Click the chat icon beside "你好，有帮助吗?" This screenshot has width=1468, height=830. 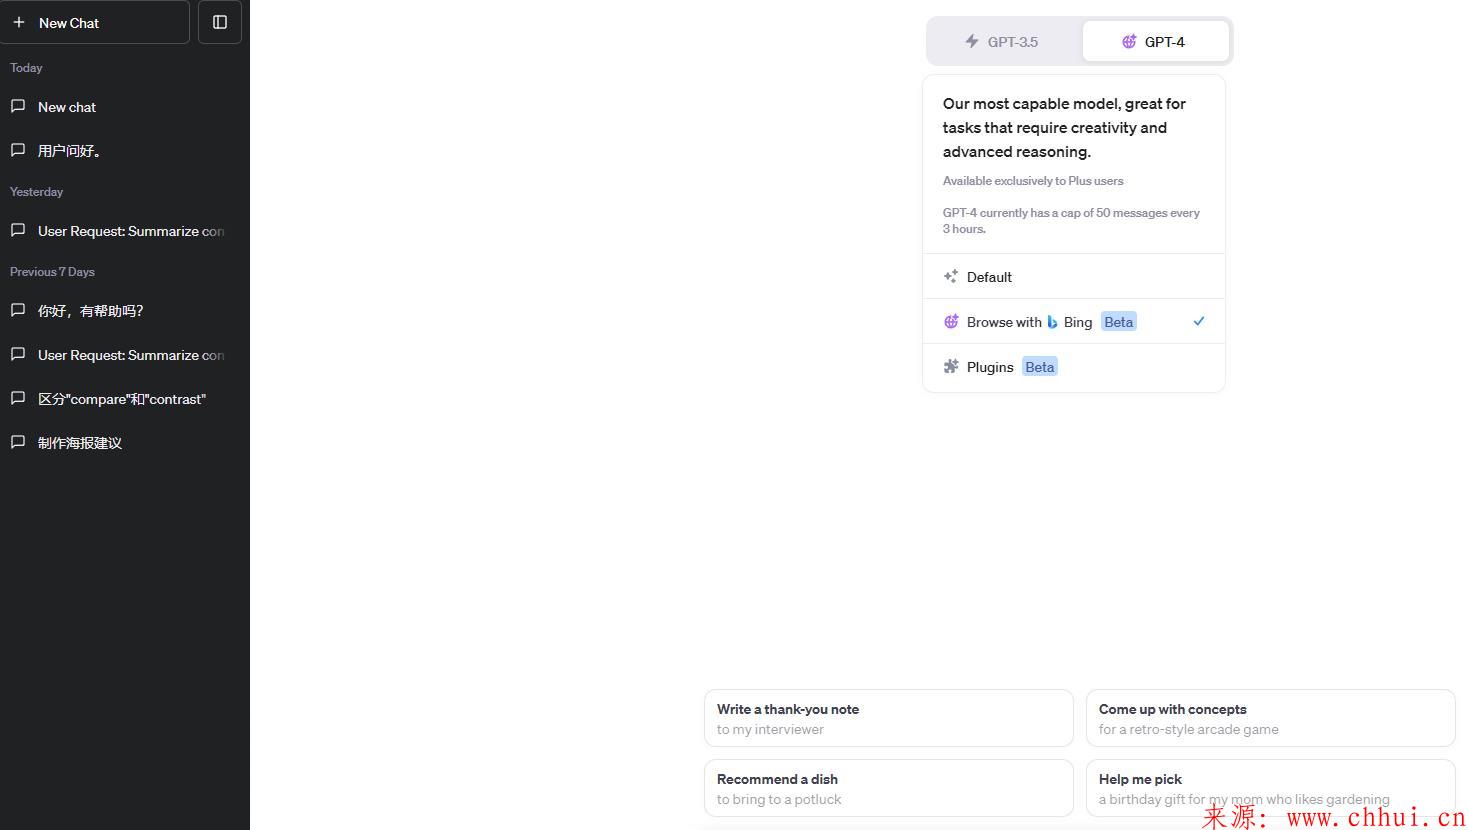pos(18,310)
